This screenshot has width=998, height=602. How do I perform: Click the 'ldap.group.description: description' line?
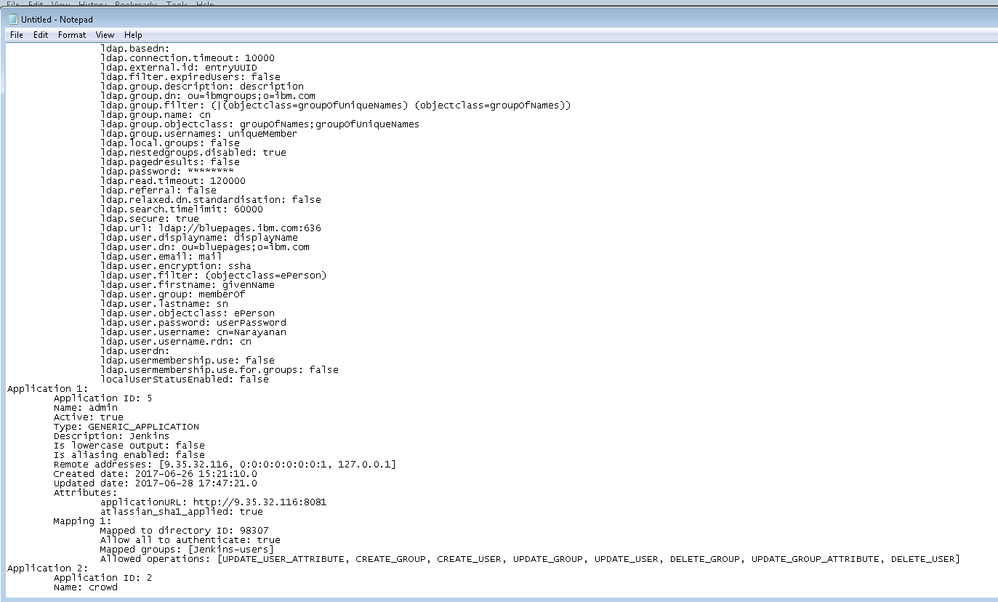point(202,87)
